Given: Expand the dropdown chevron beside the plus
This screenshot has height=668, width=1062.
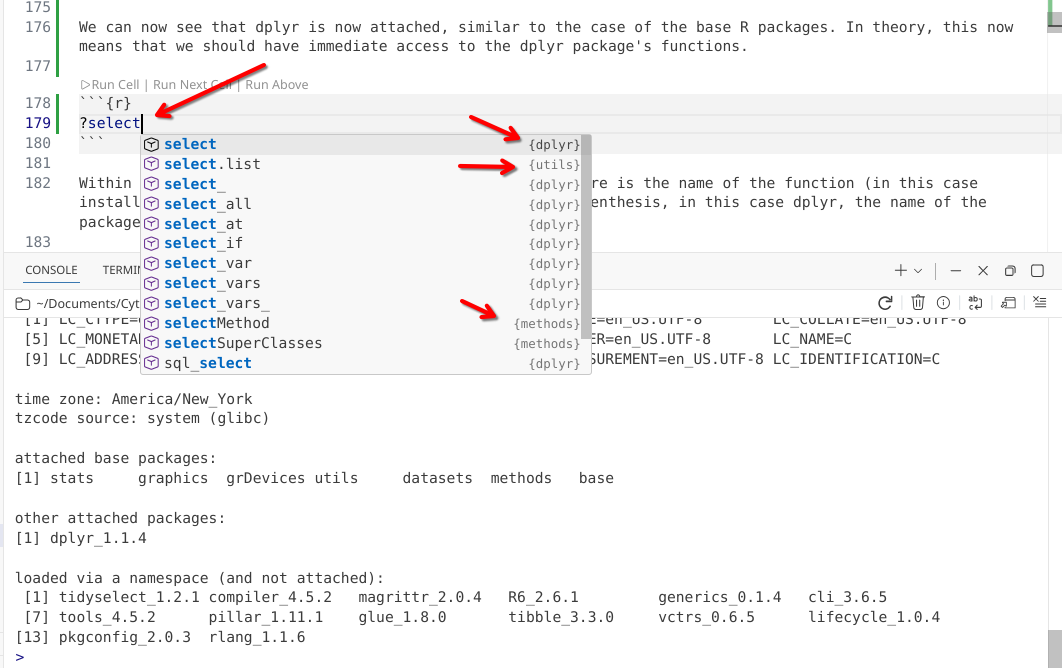Looking at the screenshot, I should [918, 271].
